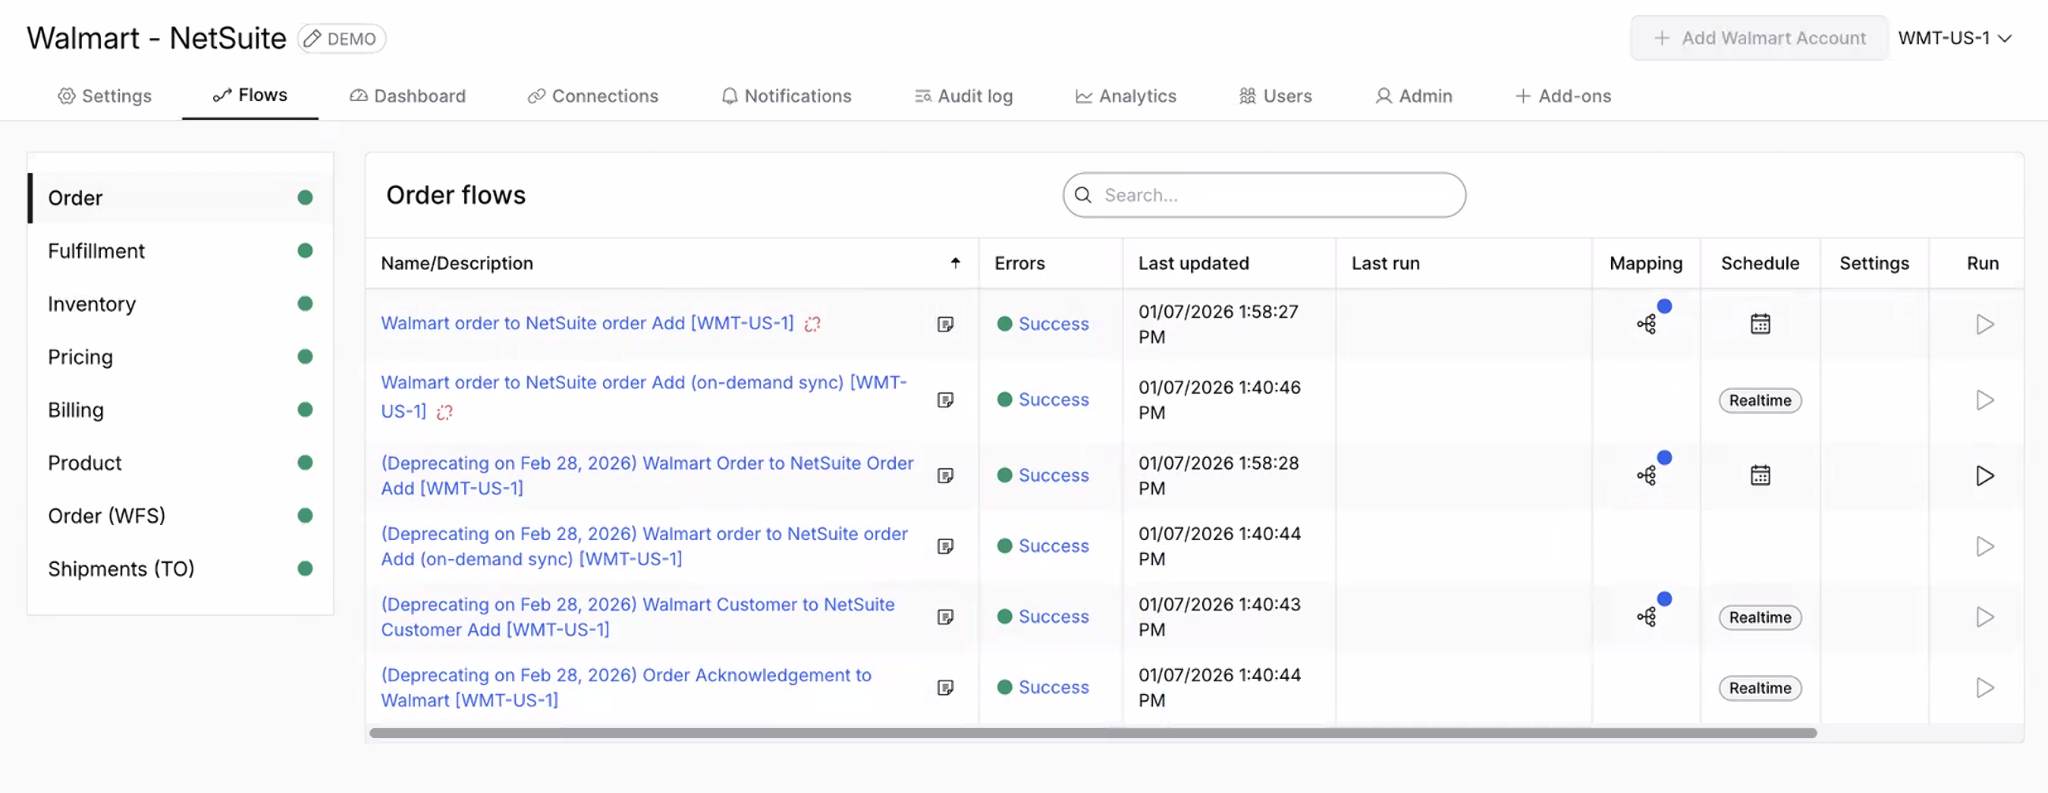The height and width of the screenshot is (793, 2048).
Task: Select Billing in the sidebar
Action: 180,410
